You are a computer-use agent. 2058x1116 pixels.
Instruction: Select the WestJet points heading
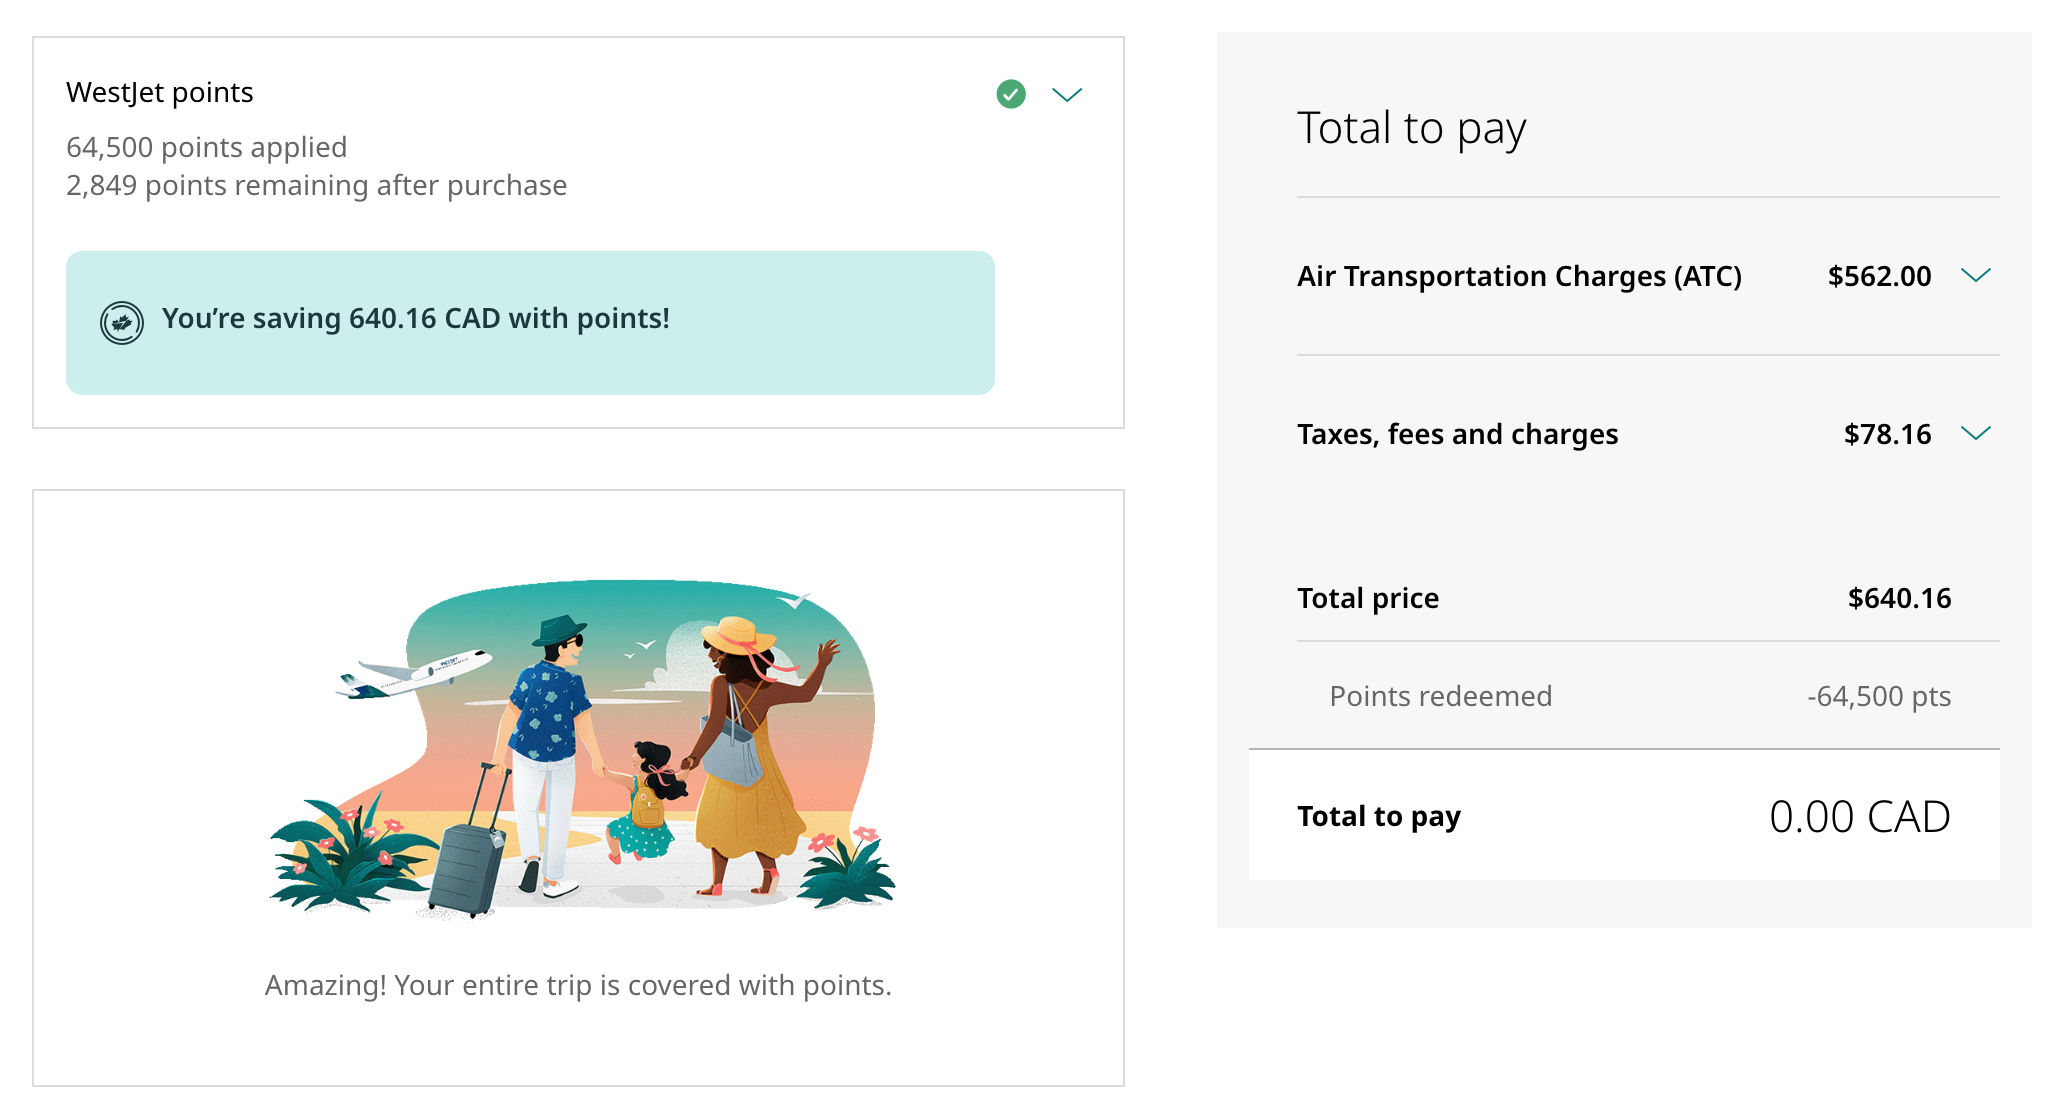click(159, 92)
